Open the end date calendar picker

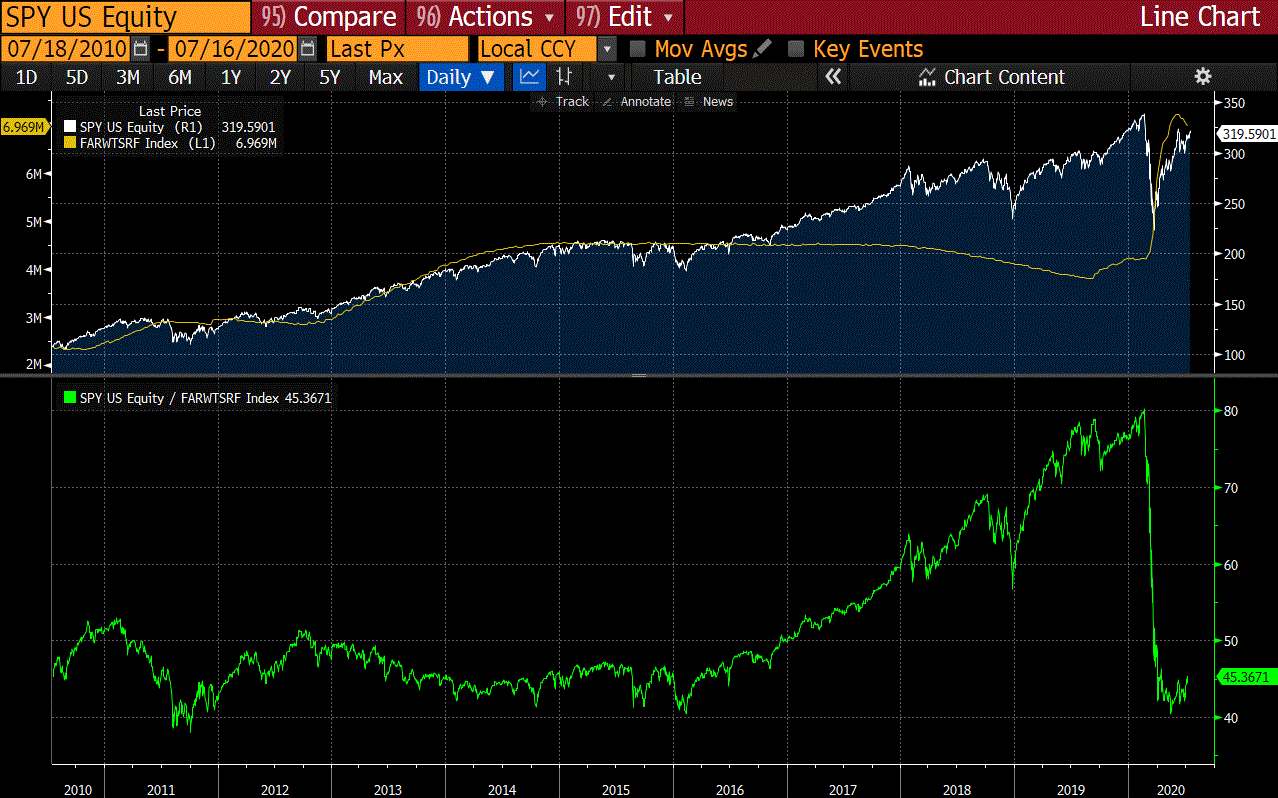pyautogui.click(x=308, y=49)
